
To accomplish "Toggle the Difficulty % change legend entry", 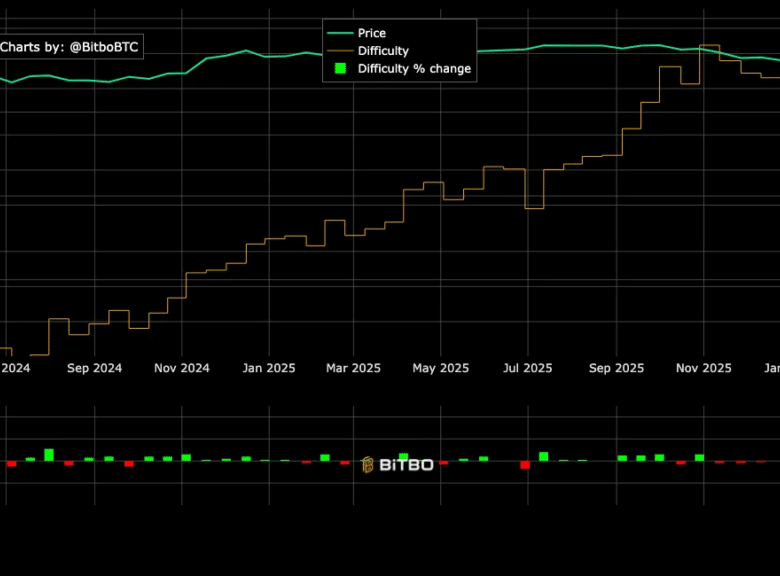I will [x=414, y=69].
